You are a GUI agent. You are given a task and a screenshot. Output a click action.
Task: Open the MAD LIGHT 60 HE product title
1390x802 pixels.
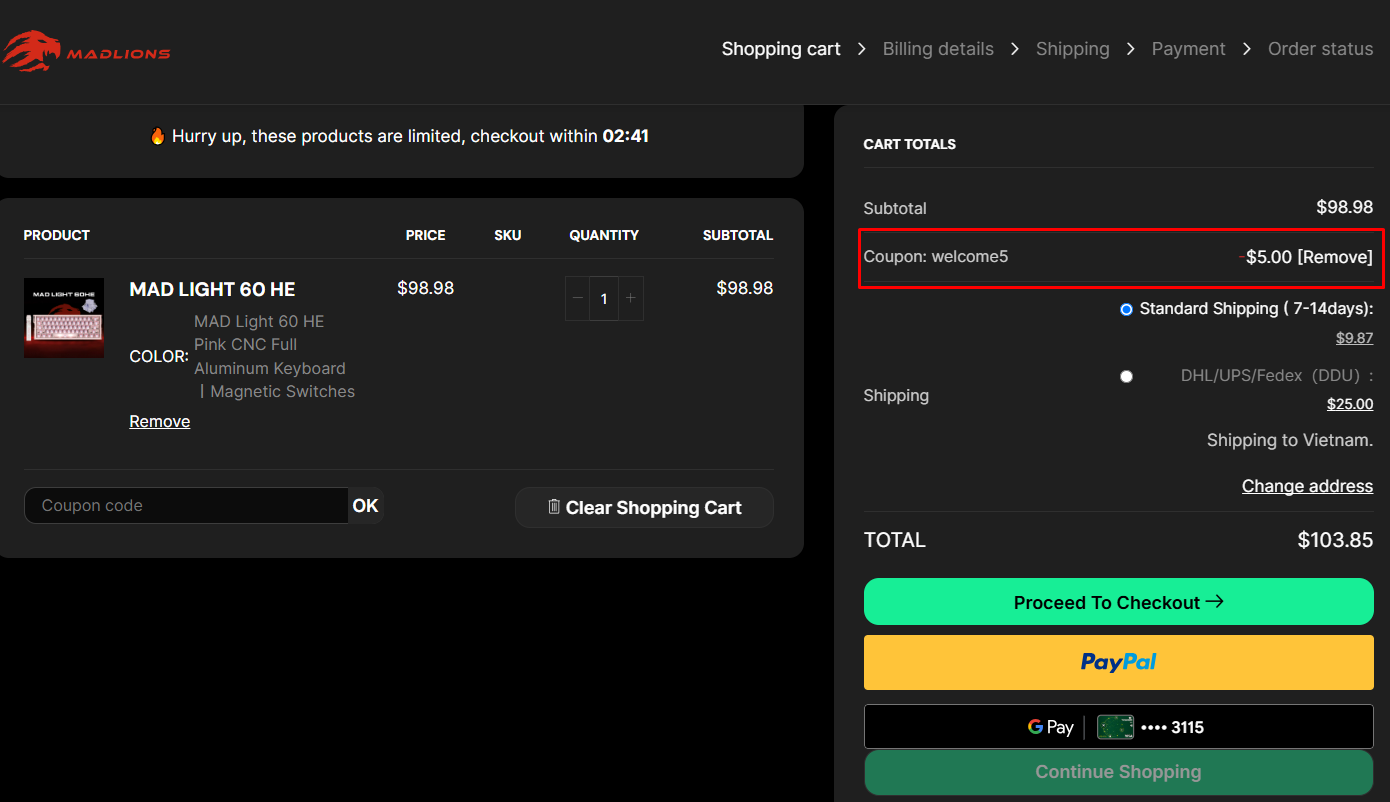[212, 289]
